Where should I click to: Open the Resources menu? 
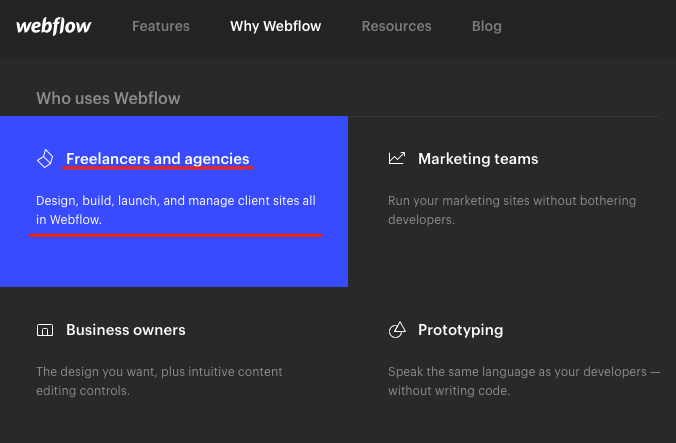click(x=396, y=26)
